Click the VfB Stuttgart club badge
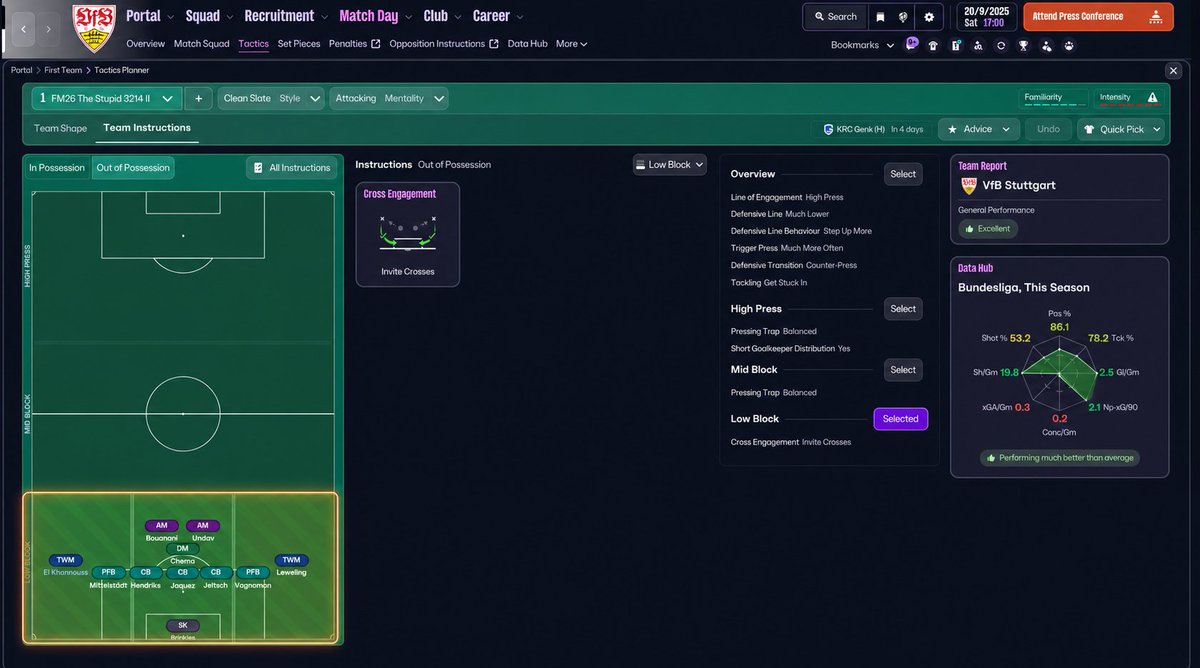 pyautogui.click(x=94, y=28)
